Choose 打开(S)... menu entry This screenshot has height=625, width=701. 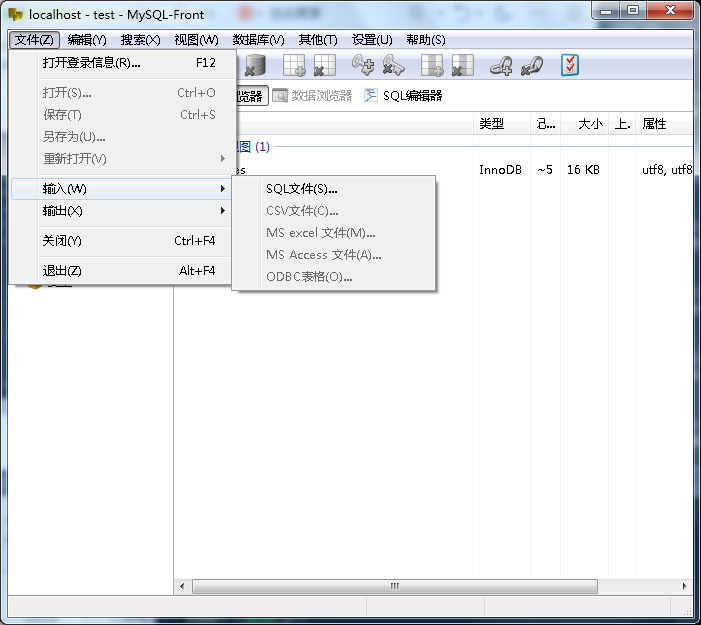pyautogui.click(x=122, y=93)
